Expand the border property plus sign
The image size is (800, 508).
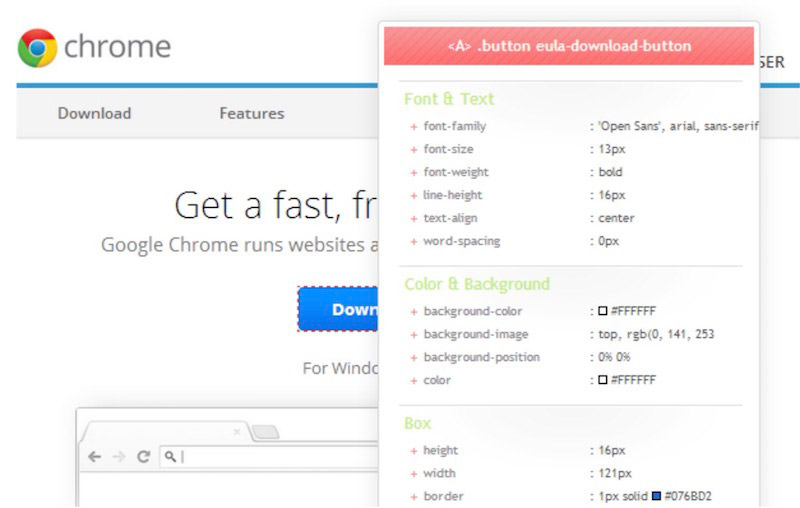point(414,497)
